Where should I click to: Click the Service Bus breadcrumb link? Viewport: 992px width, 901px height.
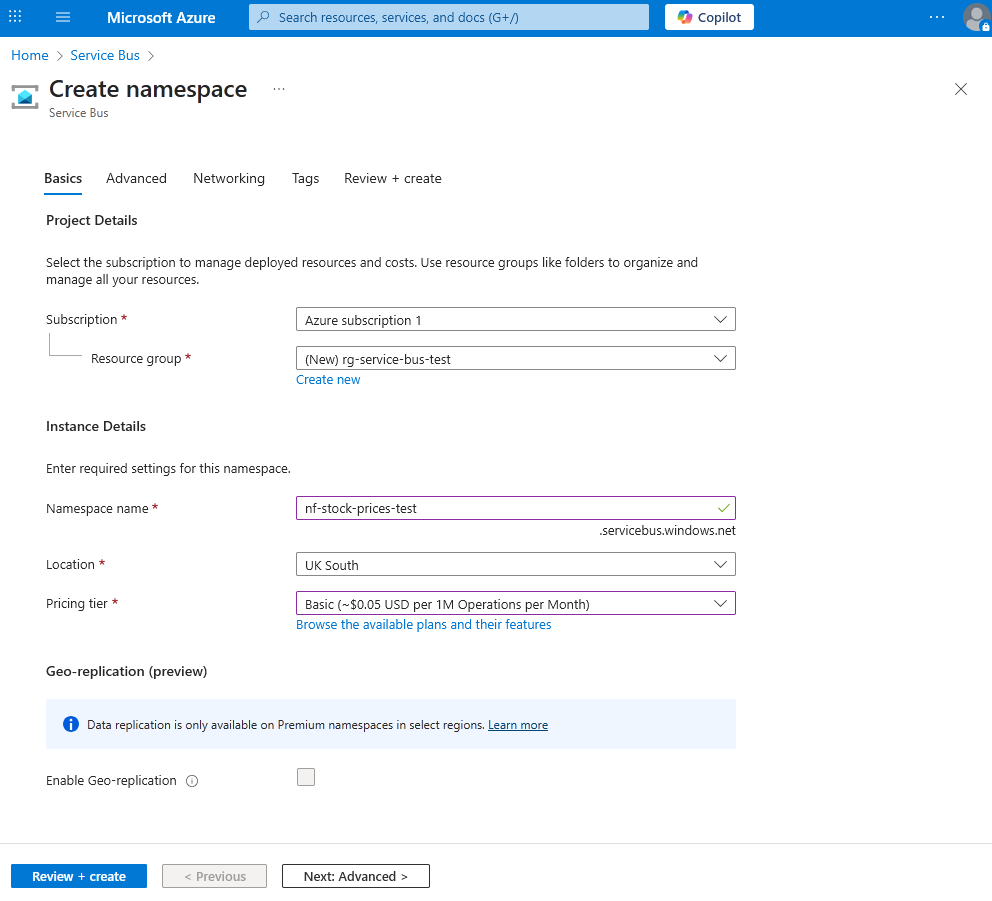coord(105,55)
